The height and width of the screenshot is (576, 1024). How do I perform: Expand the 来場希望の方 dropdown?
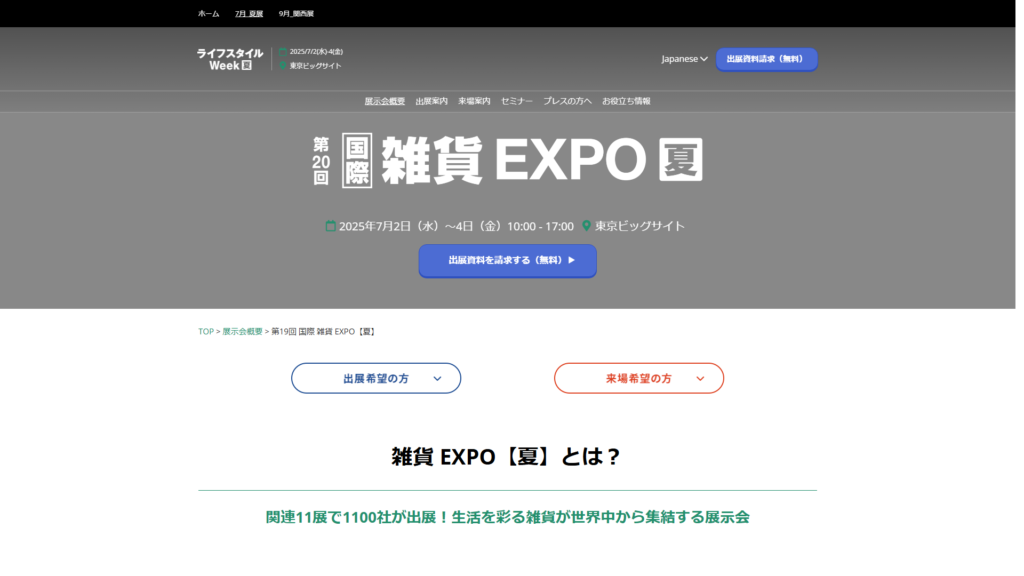pos(639,378)
